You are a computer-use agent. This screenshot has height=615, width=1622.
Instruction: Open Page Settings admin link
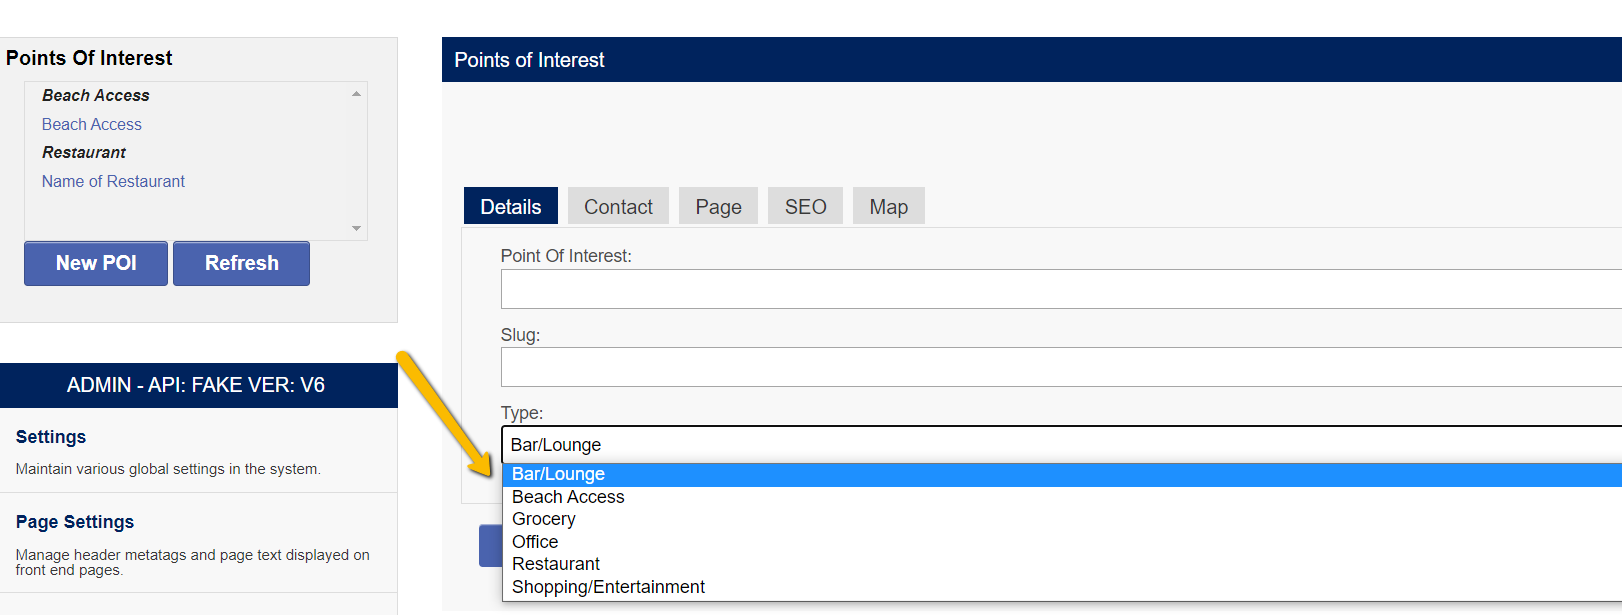pyautogui.click(x=75, y=522)
